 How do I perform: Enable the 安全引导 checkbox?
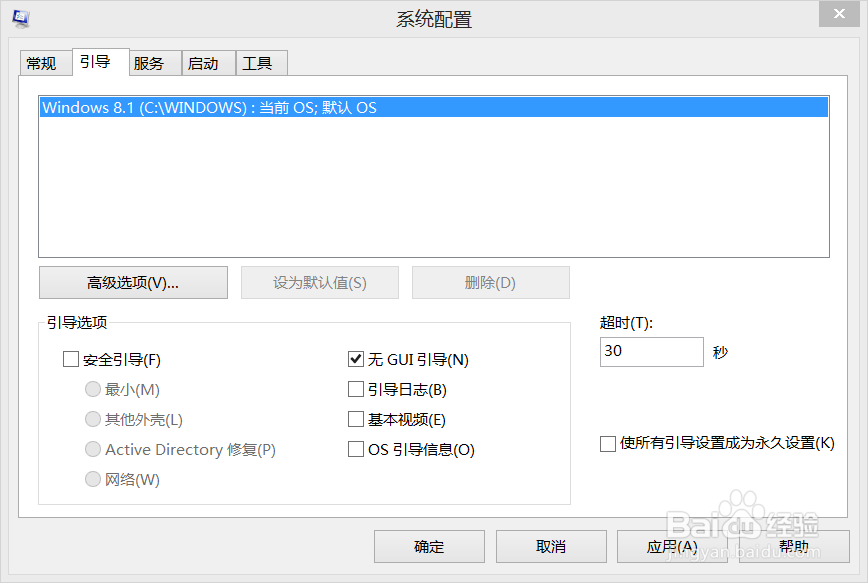(x=71, y=359)
